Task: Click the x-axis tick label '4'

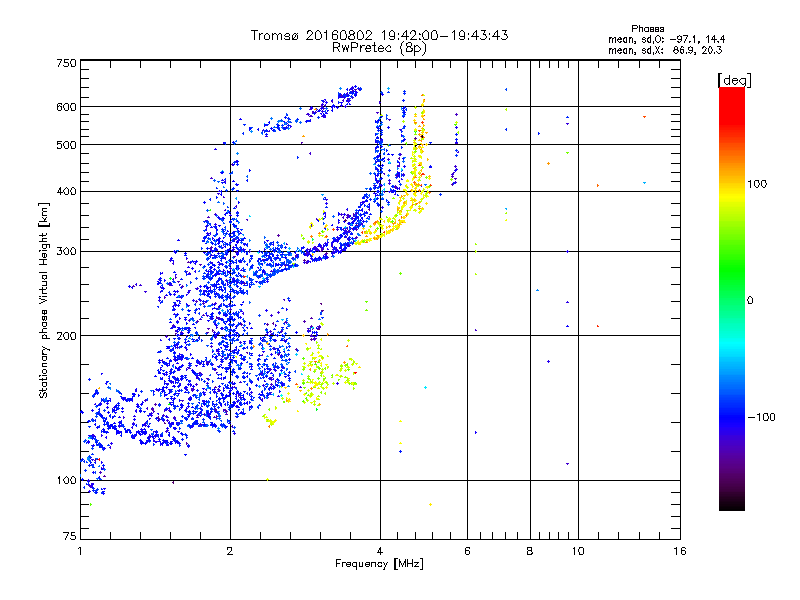Action: 380,551
